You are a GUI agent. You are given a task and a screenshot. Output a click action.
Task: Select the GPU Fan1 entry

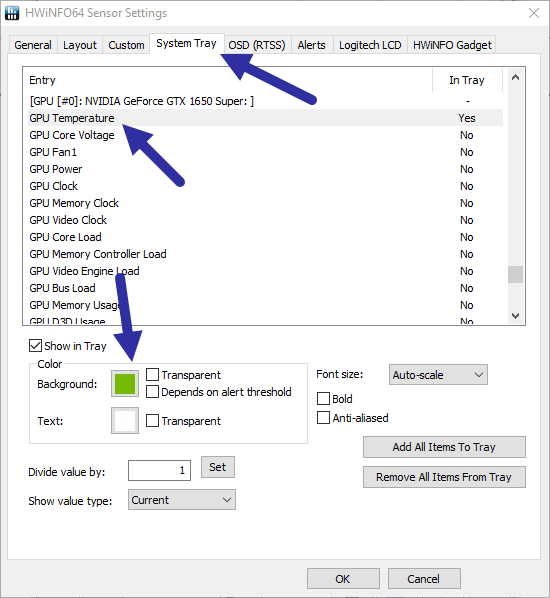tap(265, 152)
